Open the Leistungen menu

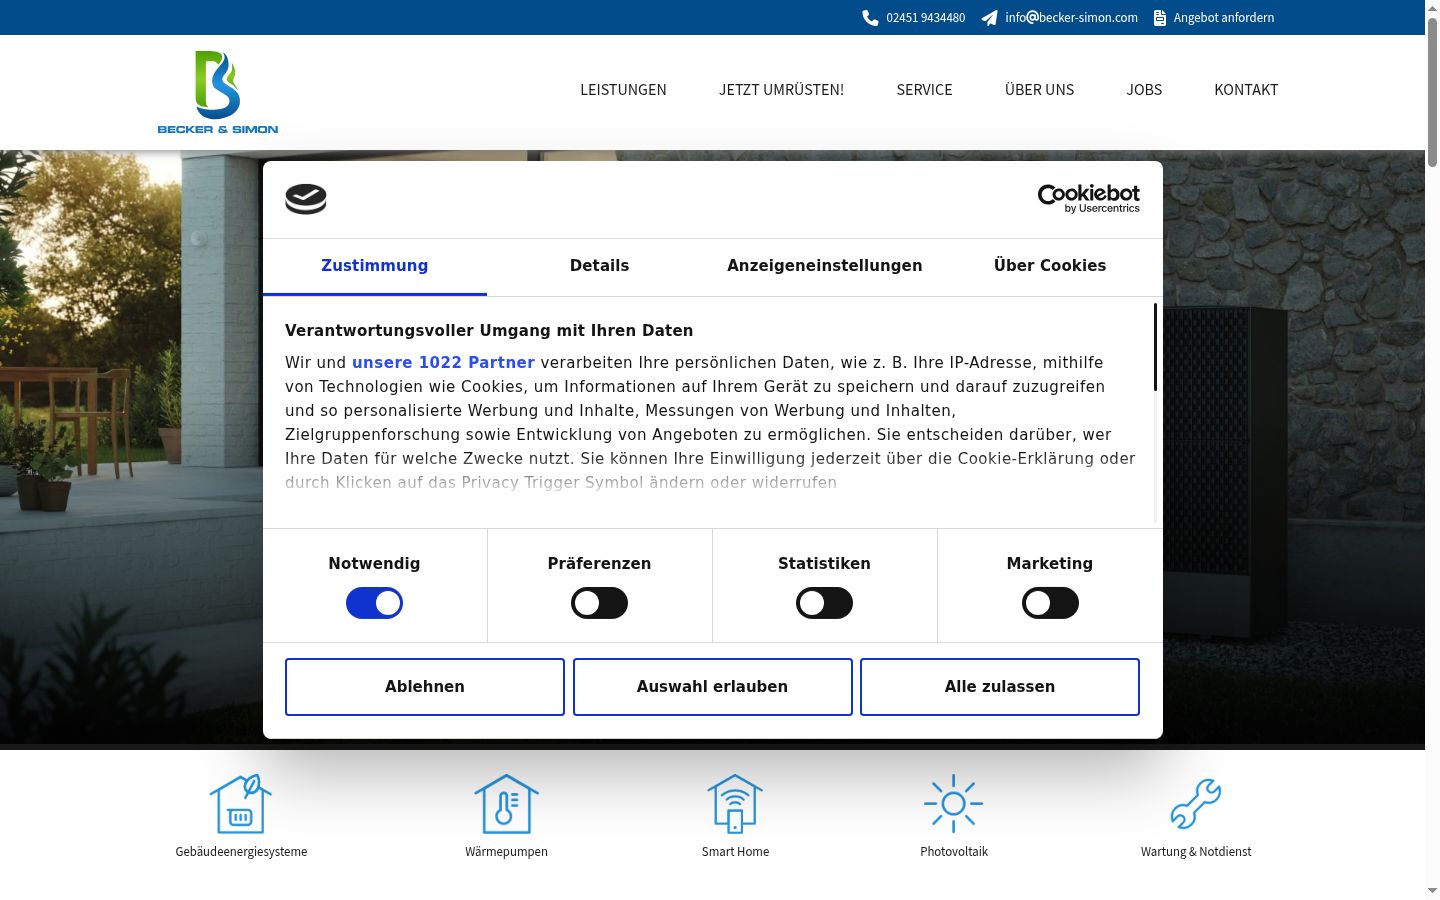[623, 90]
